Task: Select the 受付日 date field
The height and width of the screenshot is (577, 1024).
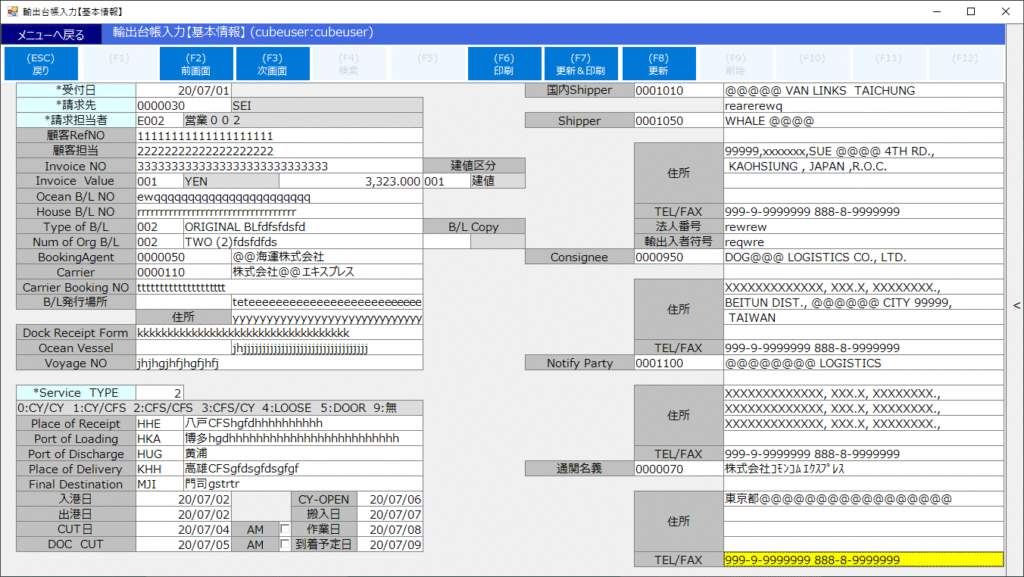Action: pos(183,90)
